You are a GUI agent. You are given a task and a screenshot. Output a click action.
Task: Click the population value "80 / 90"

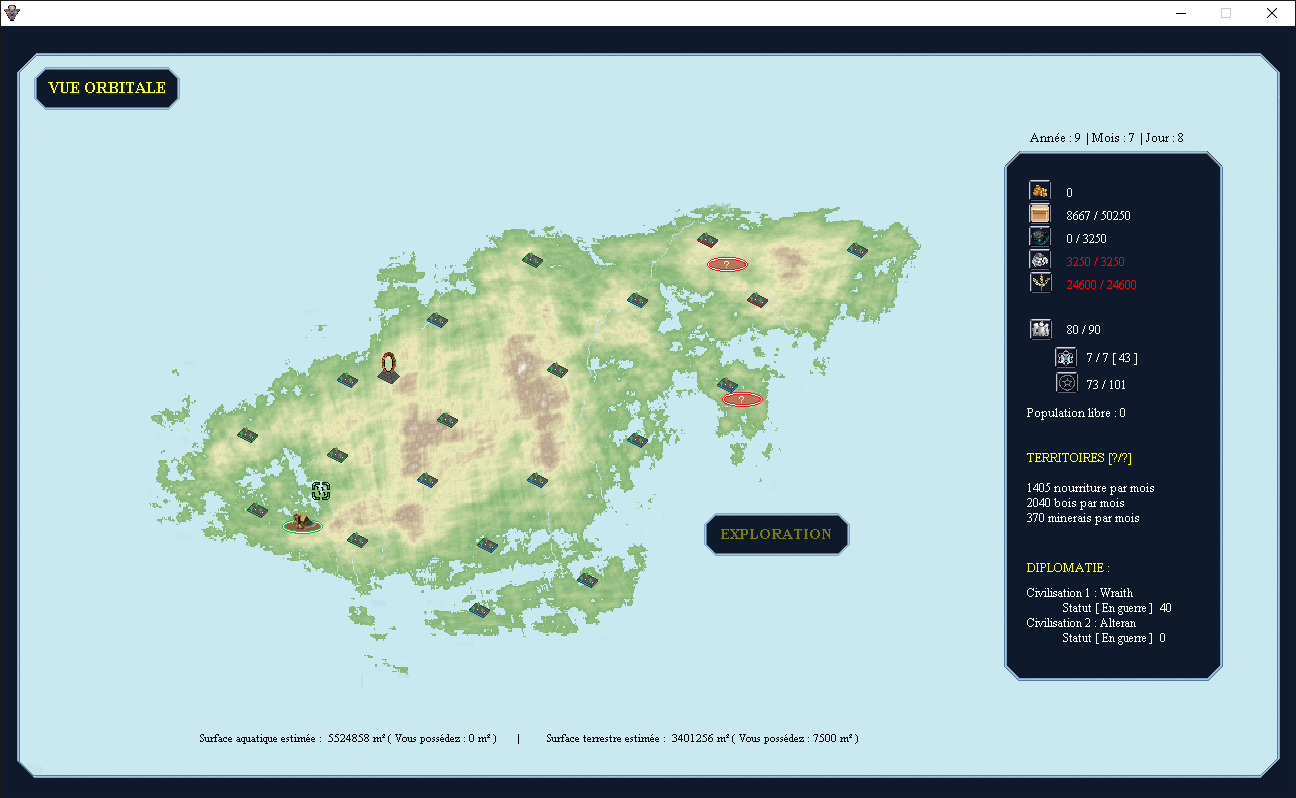1083,330
